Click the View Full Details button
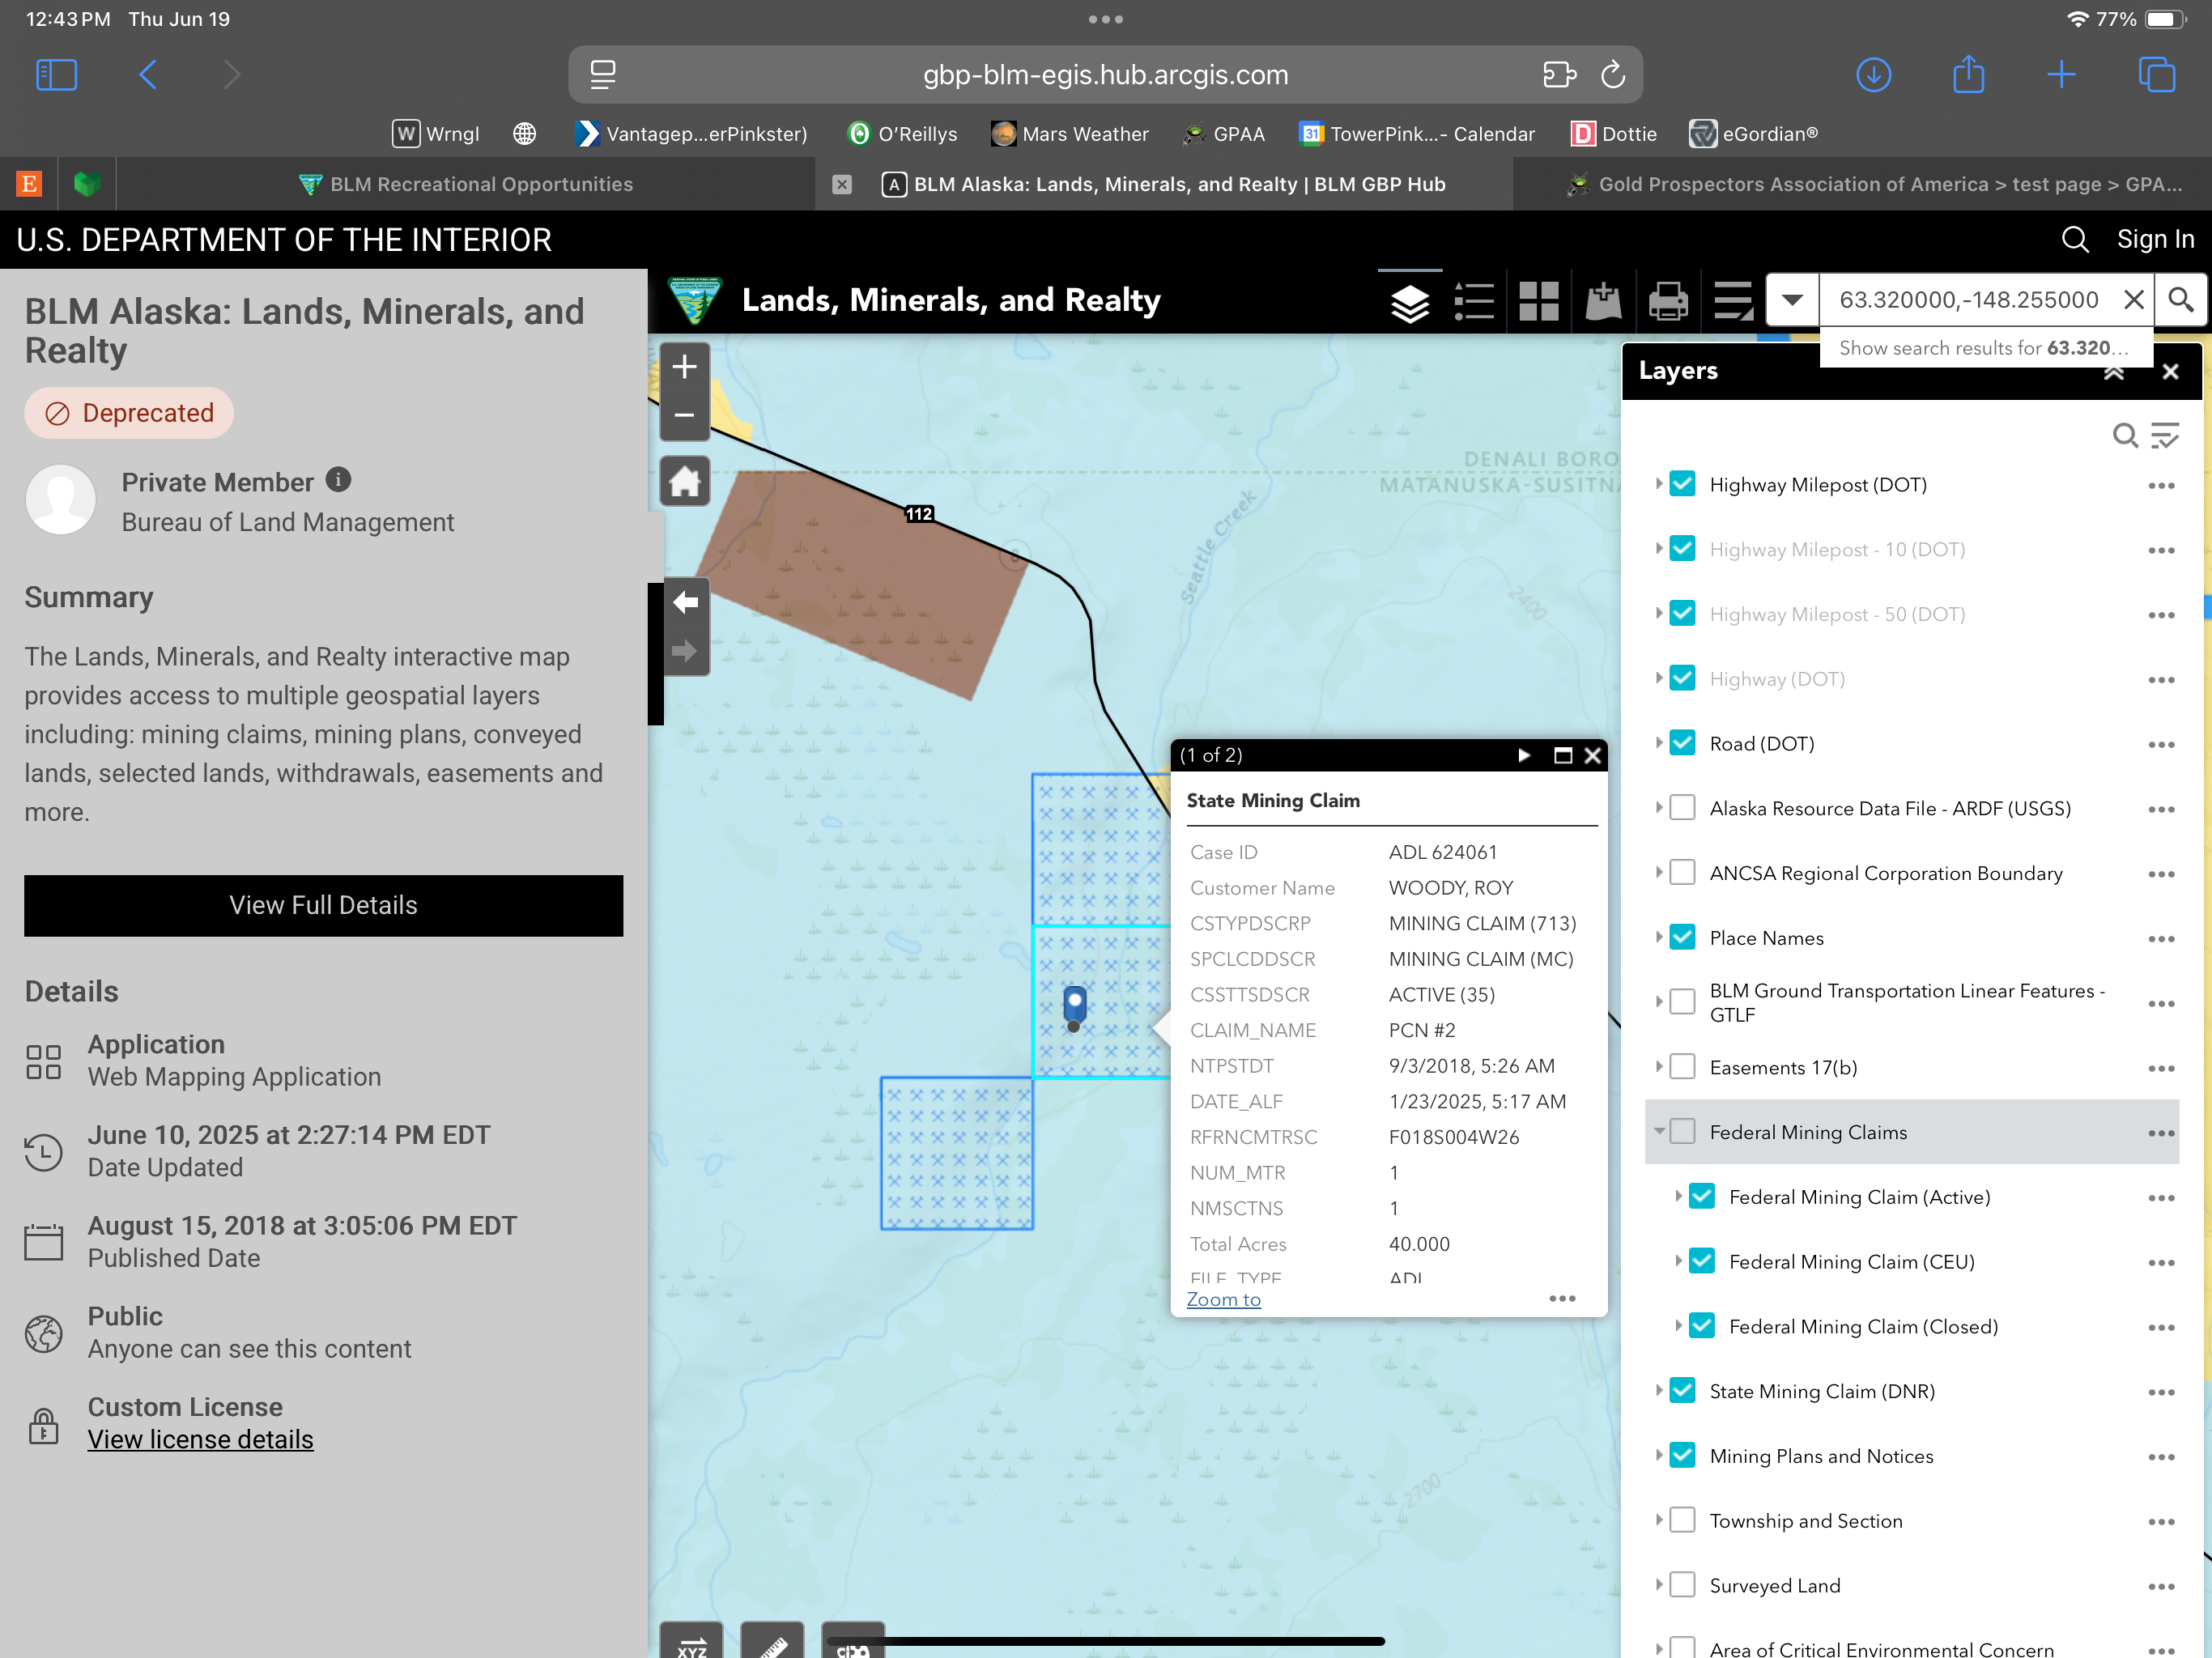 click(x=323, y=905)
